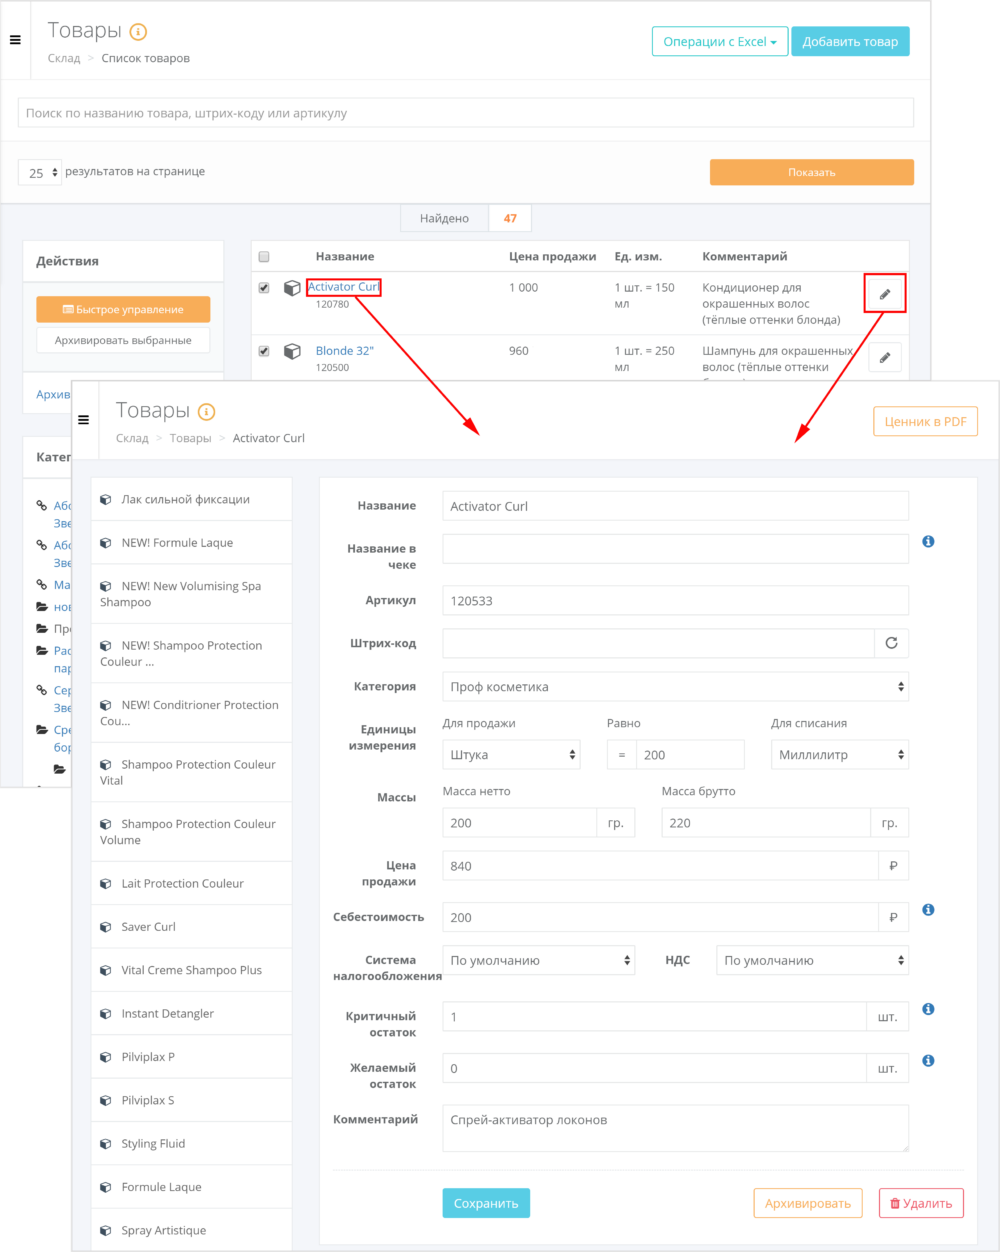
Task: Click the Быстрое управление button
Action: coord(123,310)
